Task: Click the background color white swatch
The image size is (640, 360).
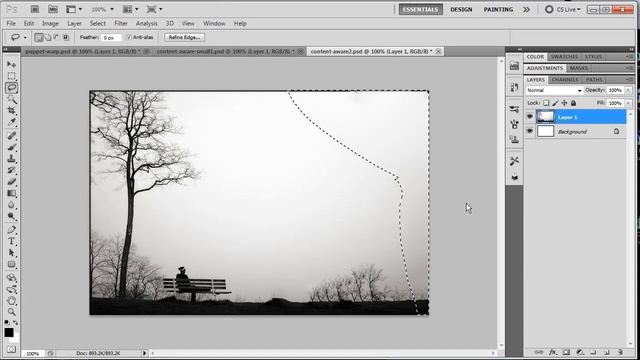Action: 15,339
